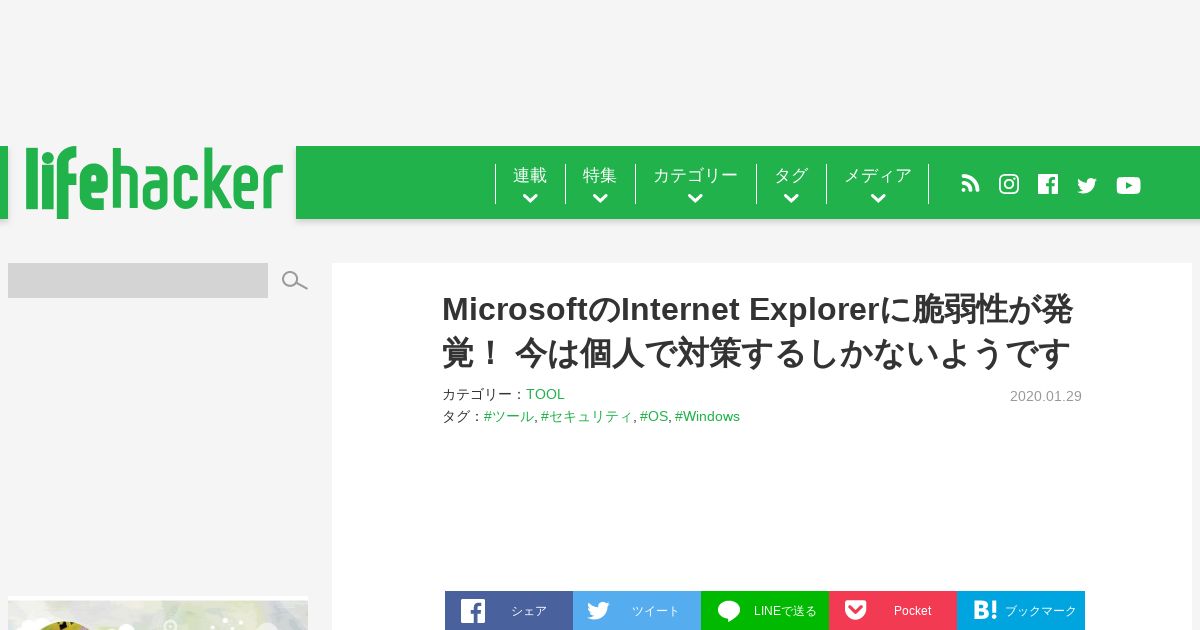Open the #Windows tag link
This screenshot has height=630, width=1200.
coord(707,417)
